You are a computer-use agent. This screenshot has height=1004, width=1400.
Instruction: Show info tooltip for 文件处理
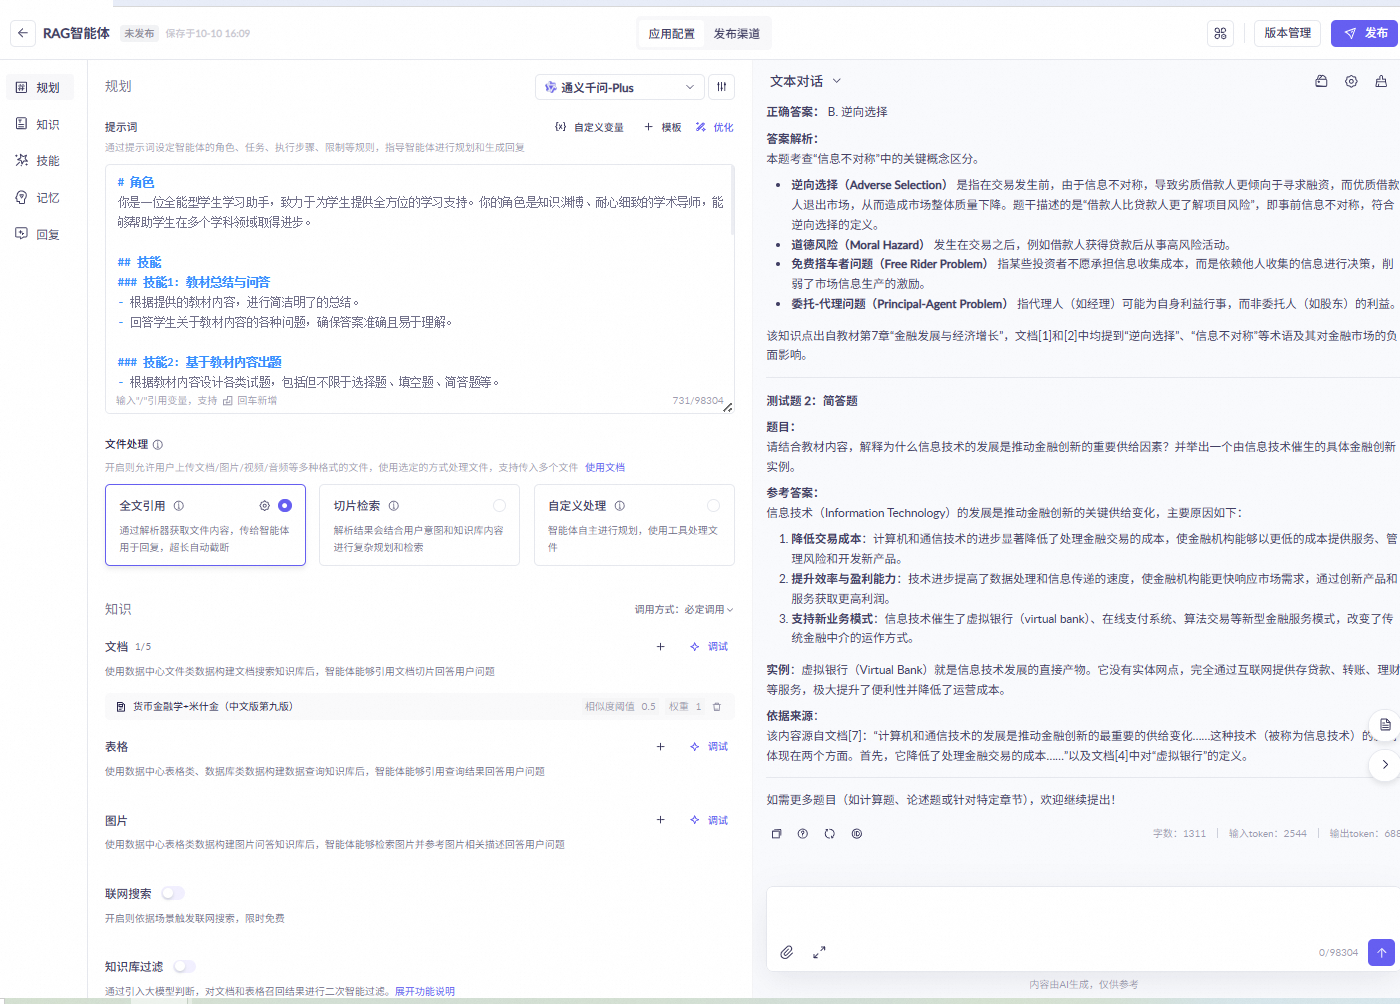(x=158, y=445)
